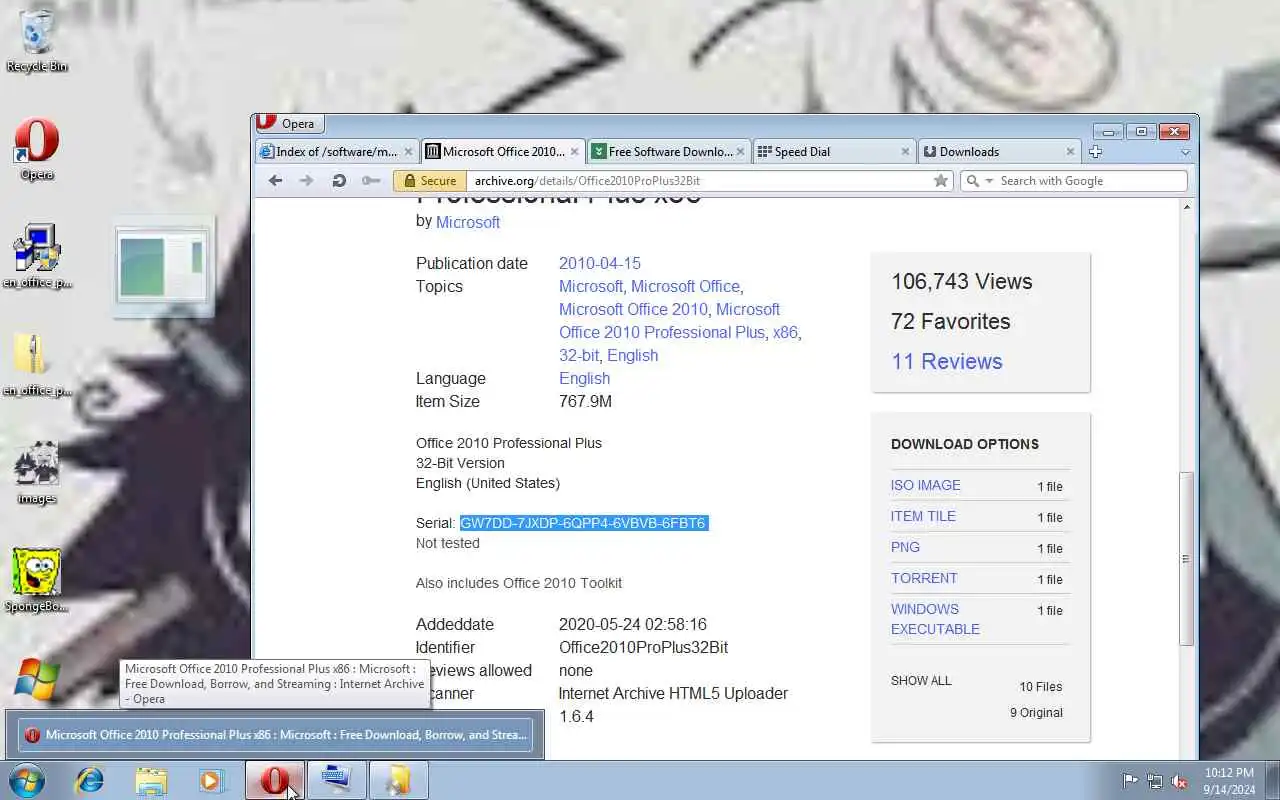Screen dimensions: 1280x800
Task: Open the Recycle Bin desktop icon
Action: (37, 40)
